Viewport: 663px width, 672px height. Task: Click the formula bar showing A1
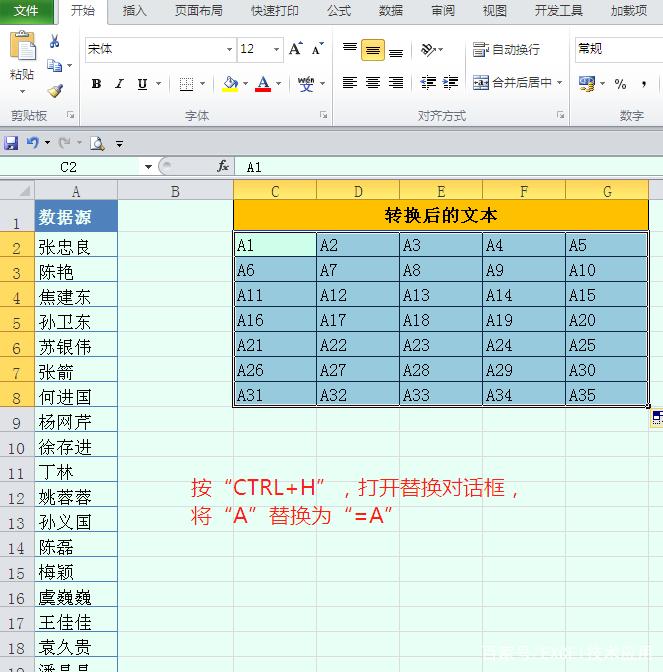coord(448,167)
